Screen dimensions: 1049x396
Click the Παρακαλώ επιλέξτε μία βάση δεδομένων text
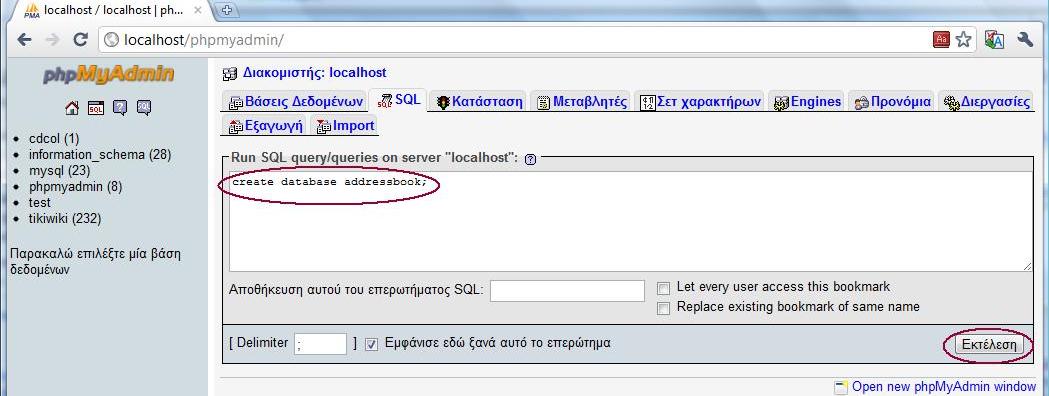(x=96, y=262)
